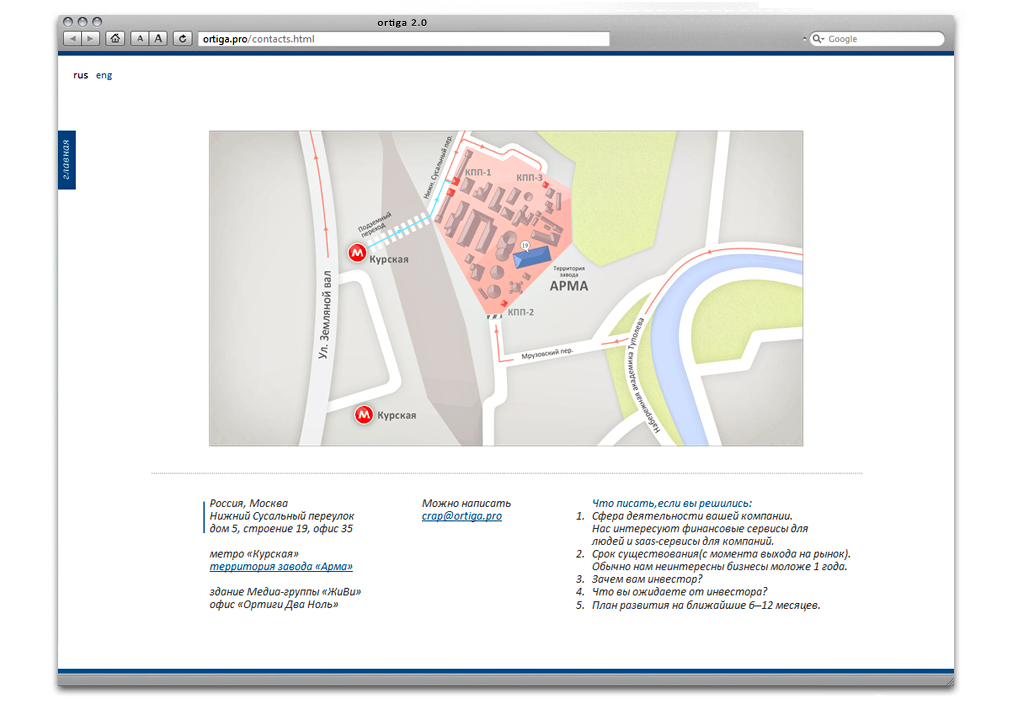Click the browser back arrow button
The width and height of the screenshot is (1010, 712).
(73, 39)
